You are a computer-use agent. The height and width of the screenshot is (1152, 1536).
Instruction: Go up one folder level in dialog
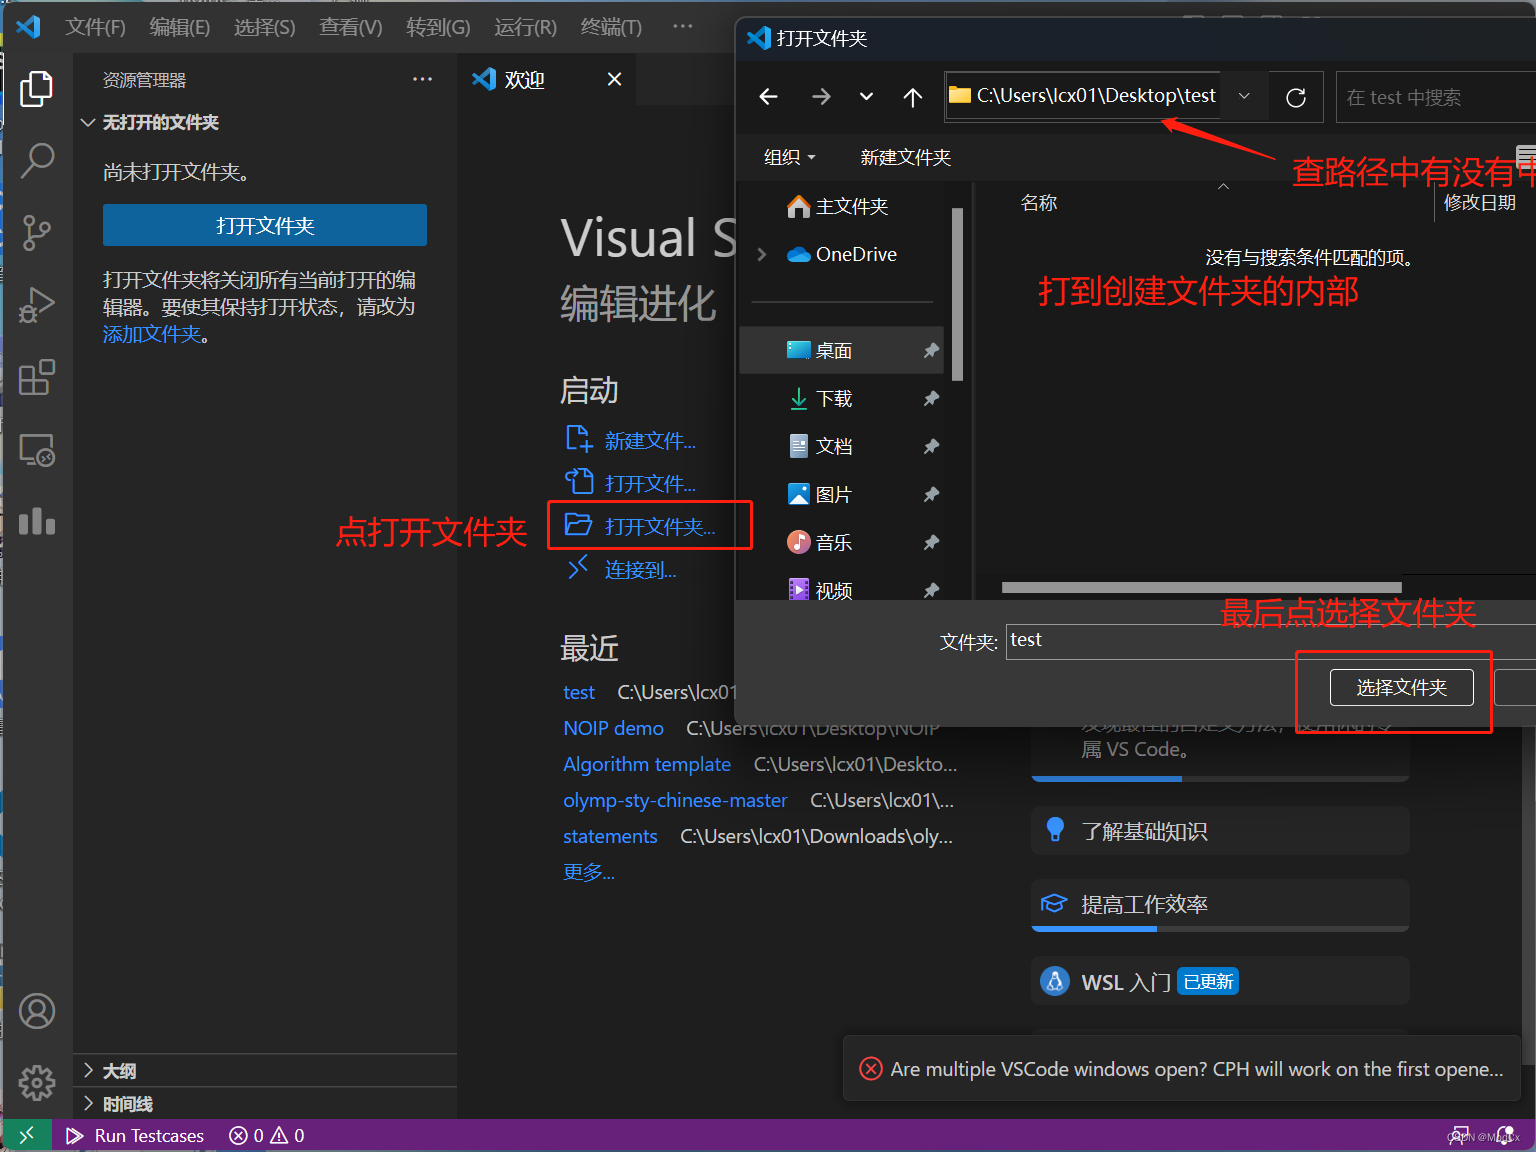click(912, 96)
